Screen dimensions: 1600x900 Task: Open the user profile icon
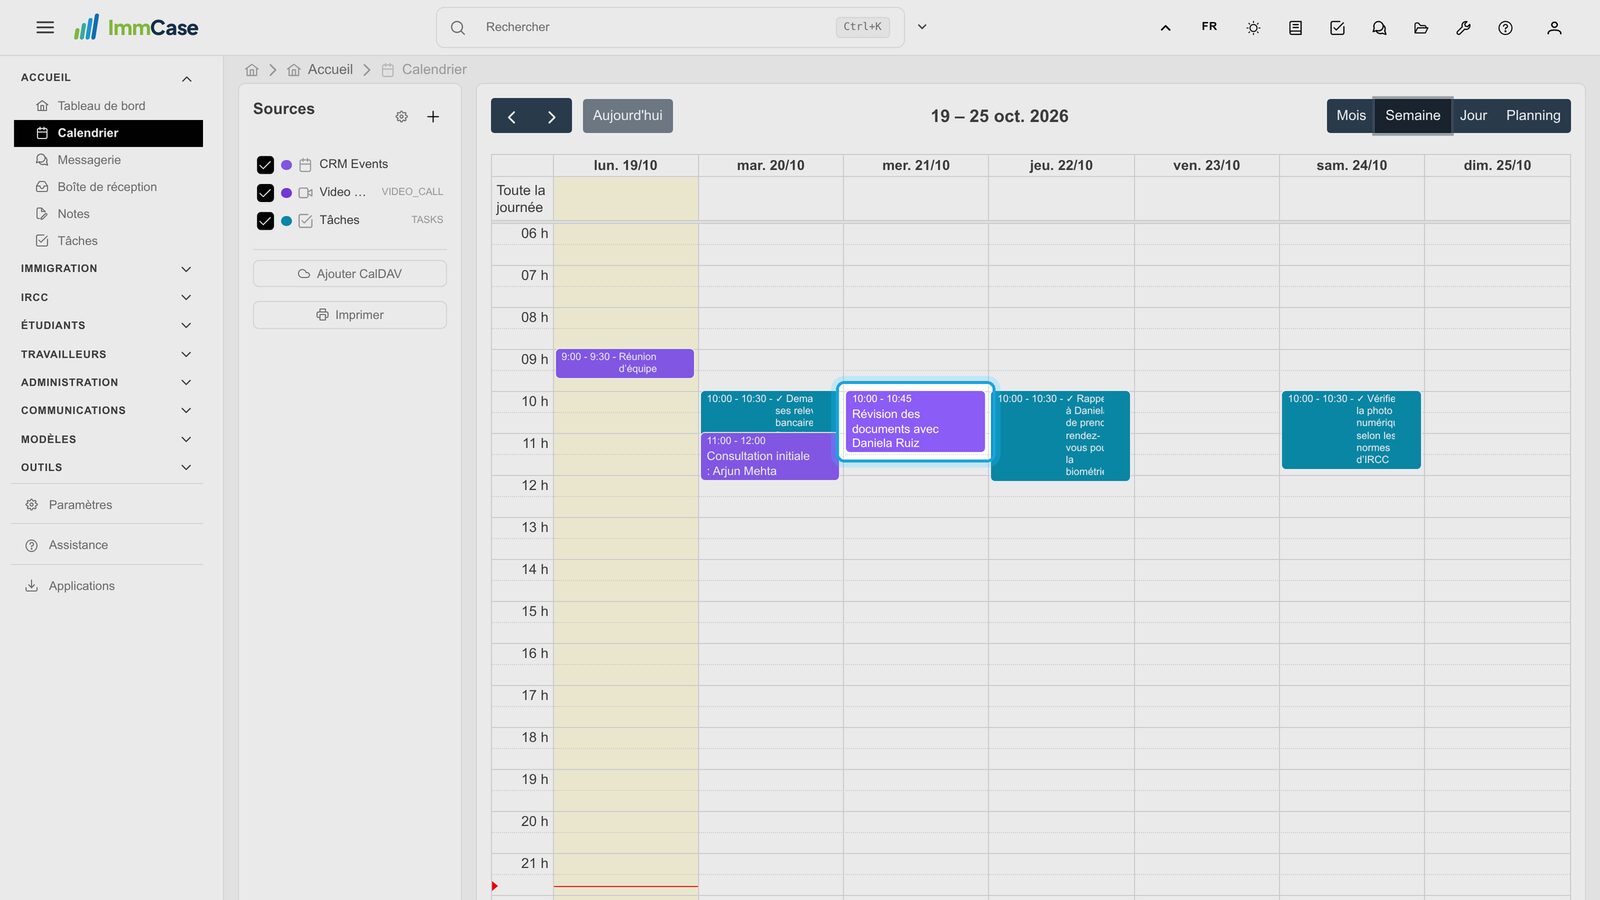1554,28
